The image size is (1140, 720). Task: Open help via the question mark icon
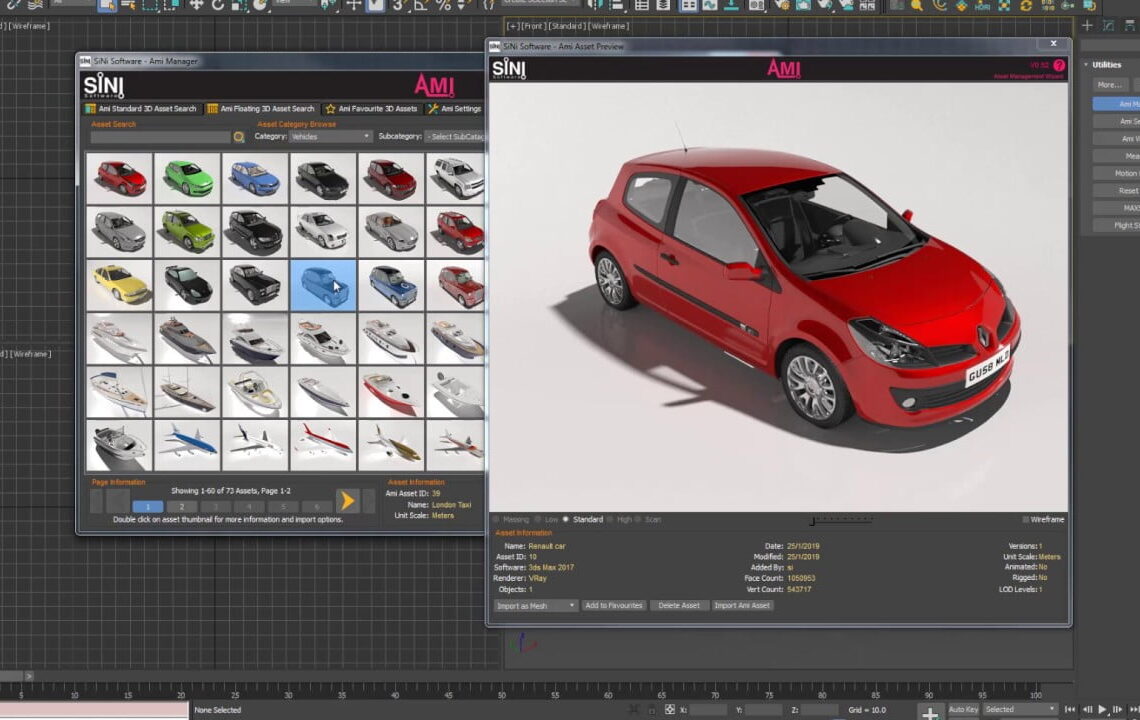tap(1060, 66)
